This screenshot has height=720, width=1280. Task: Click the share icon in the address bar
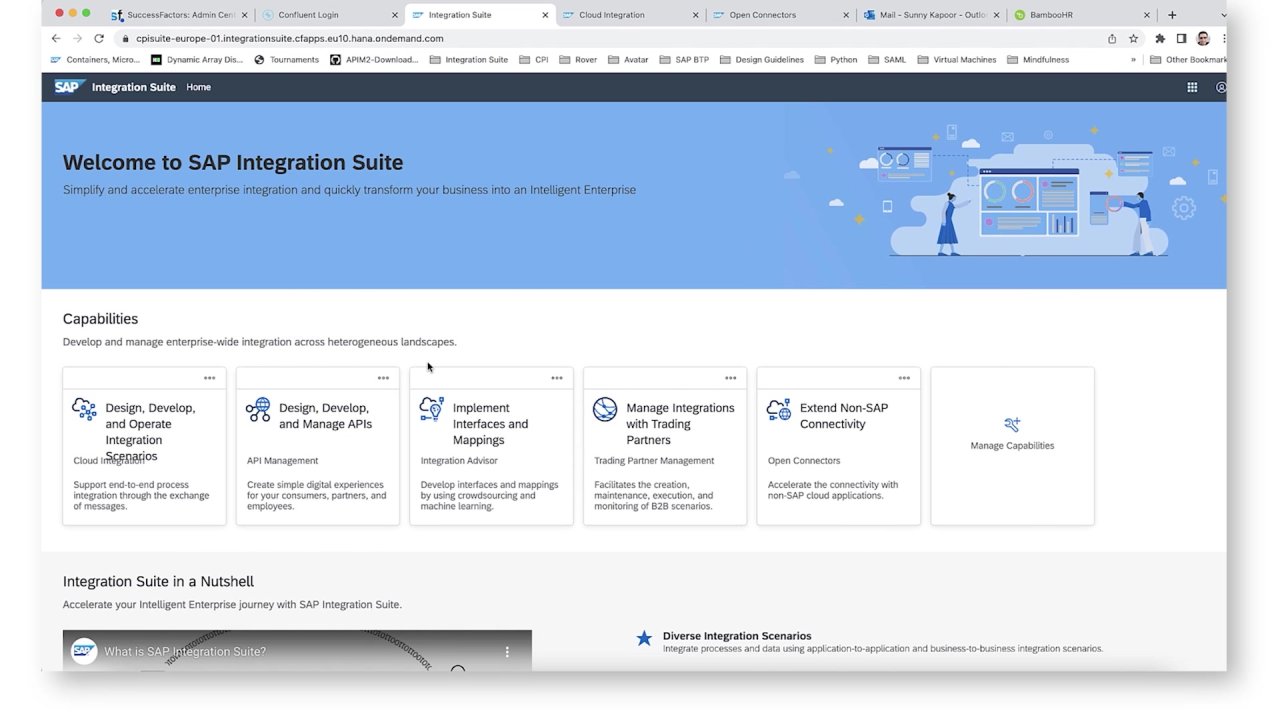point(1112,38)
